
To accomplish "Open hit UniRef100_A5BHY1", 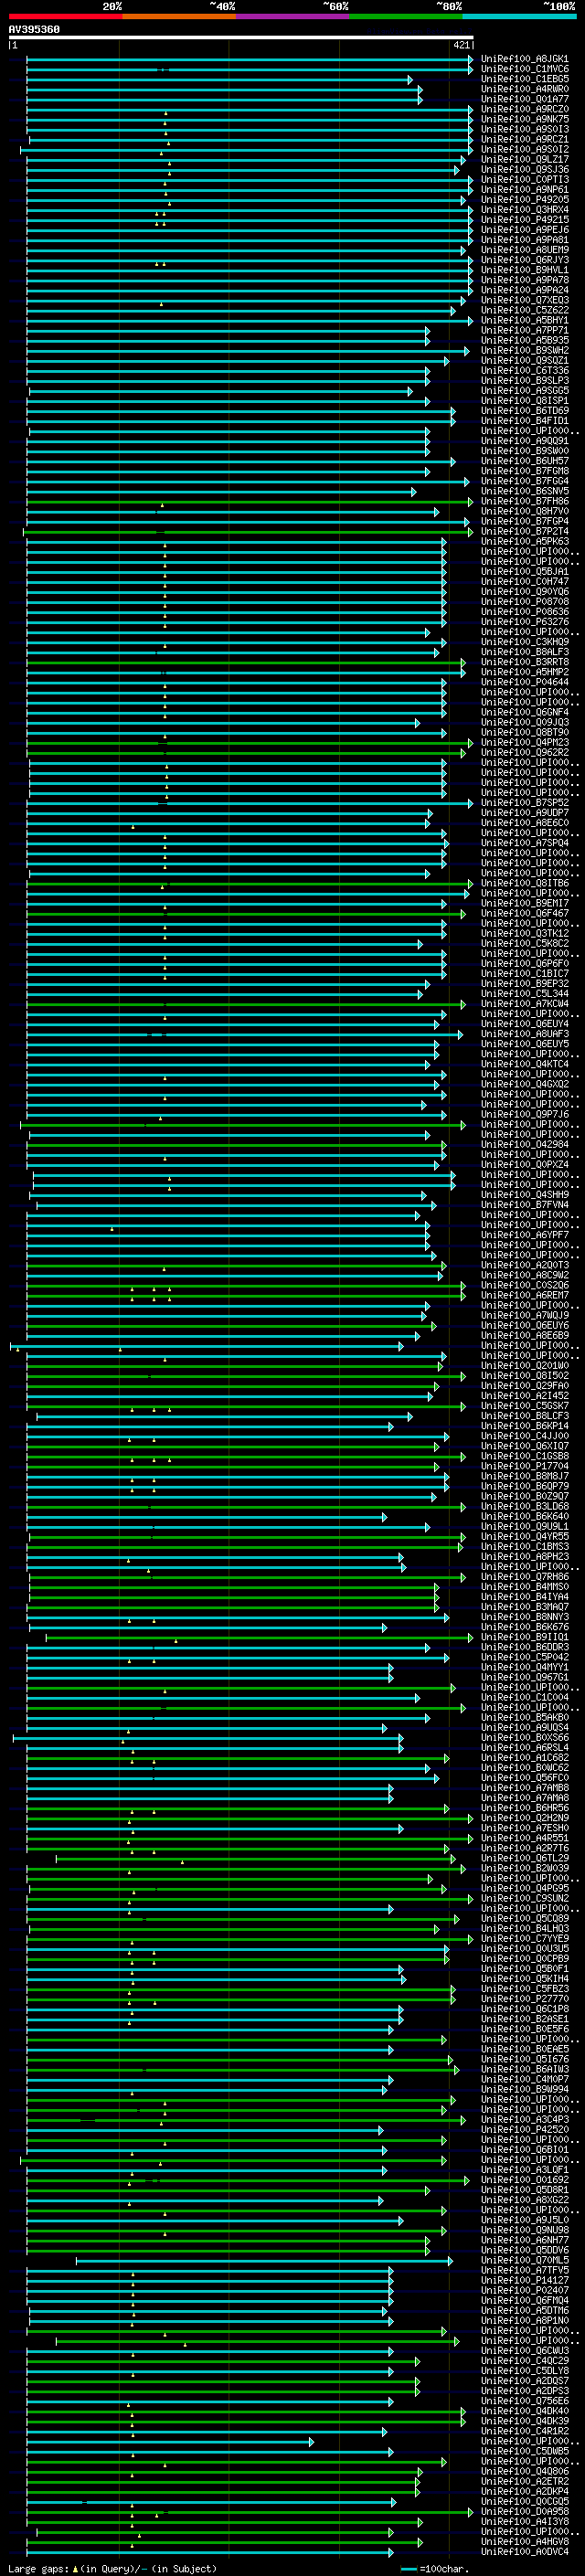I will pyautogui.click(x=525, y=321).
